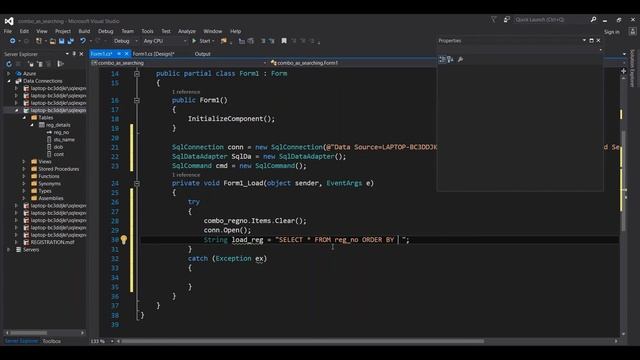Click Connect to Database icon in Server Explorer
This screenshot has height=360, width=640.
31,64
